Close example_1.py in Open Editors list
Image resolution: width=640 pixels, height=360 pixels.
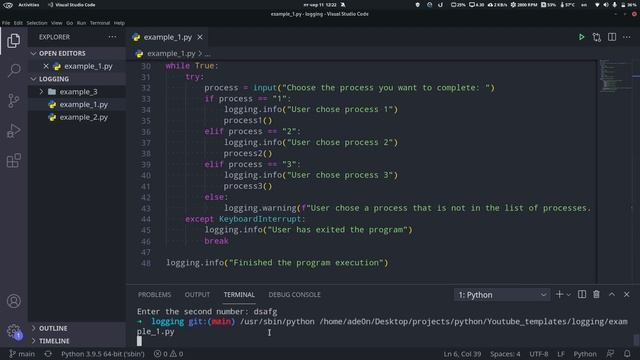tap(46, 66)
